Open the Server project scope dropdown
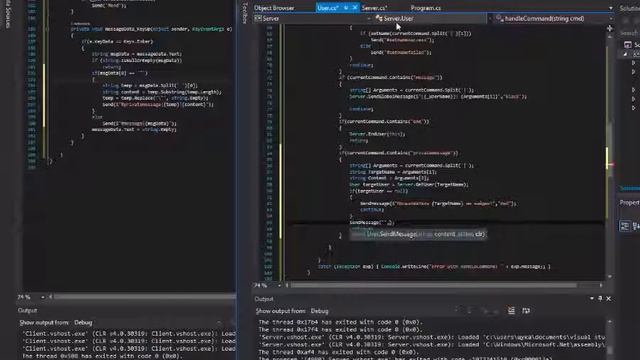 (312, 18)
